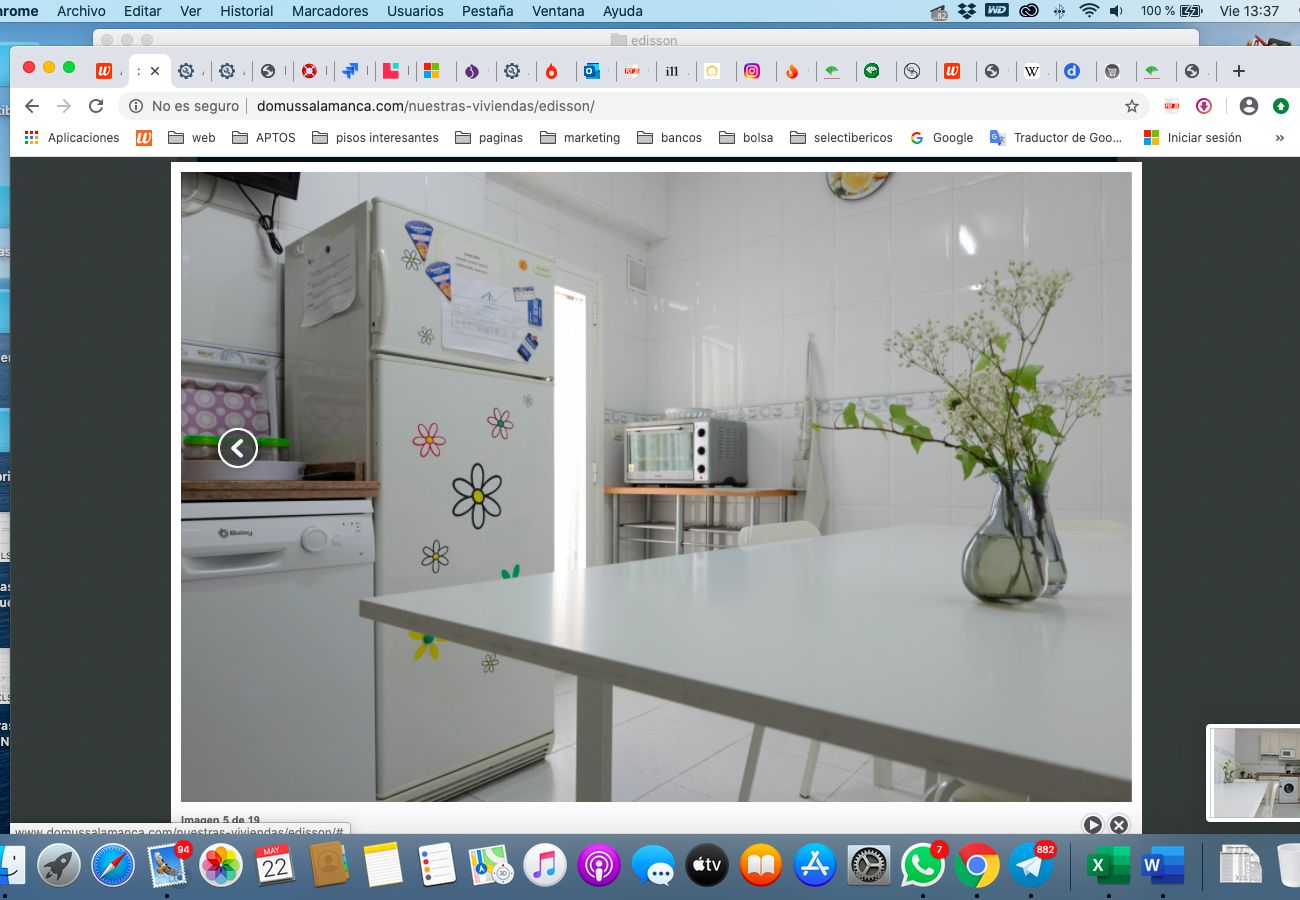
Task: Open iTunes music app in Dock
Action: click(x=545, y=864)
